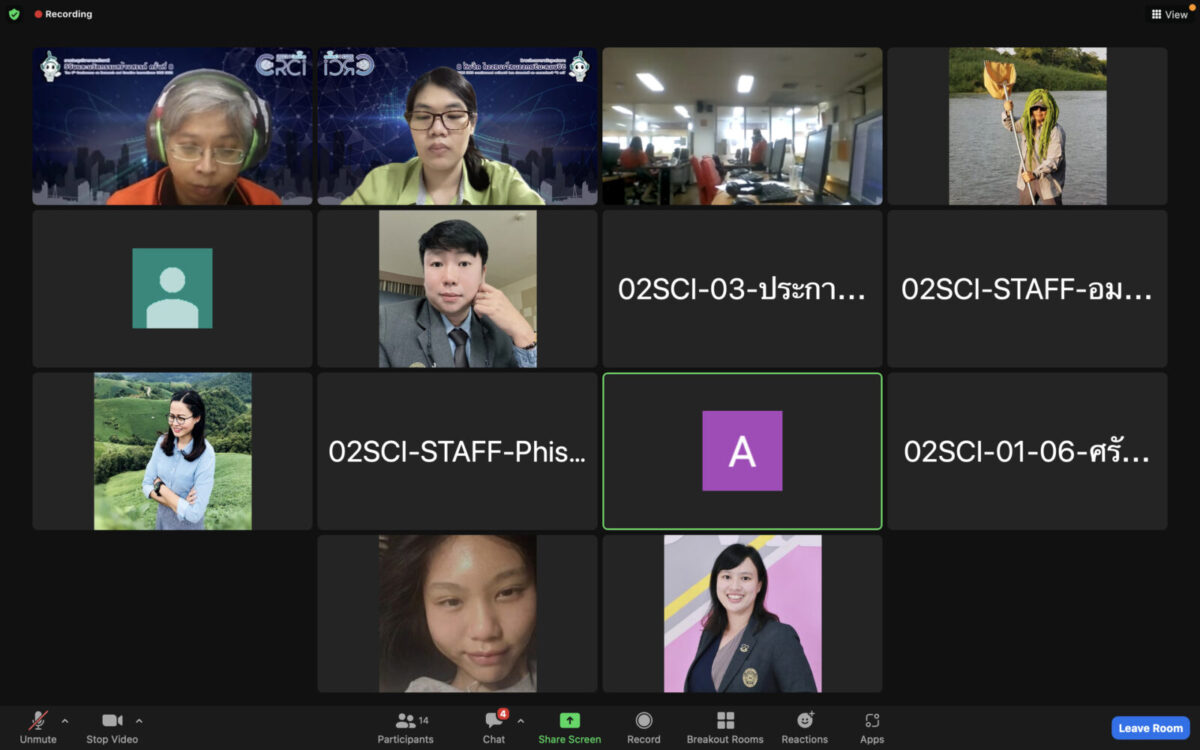
Task: Start recording with the Record button
Action: 644,726
